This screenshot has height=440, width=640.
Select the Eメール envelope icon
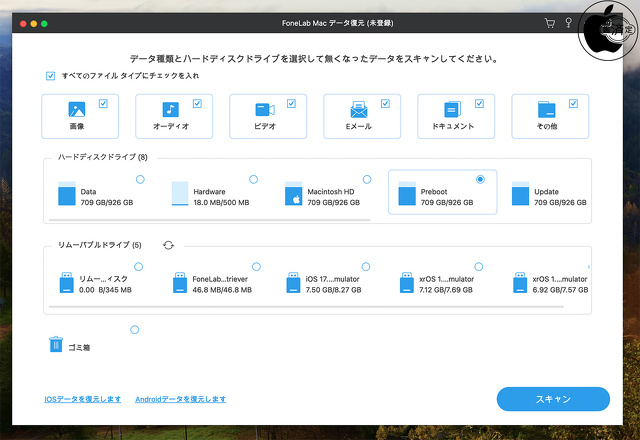point(359,109)
